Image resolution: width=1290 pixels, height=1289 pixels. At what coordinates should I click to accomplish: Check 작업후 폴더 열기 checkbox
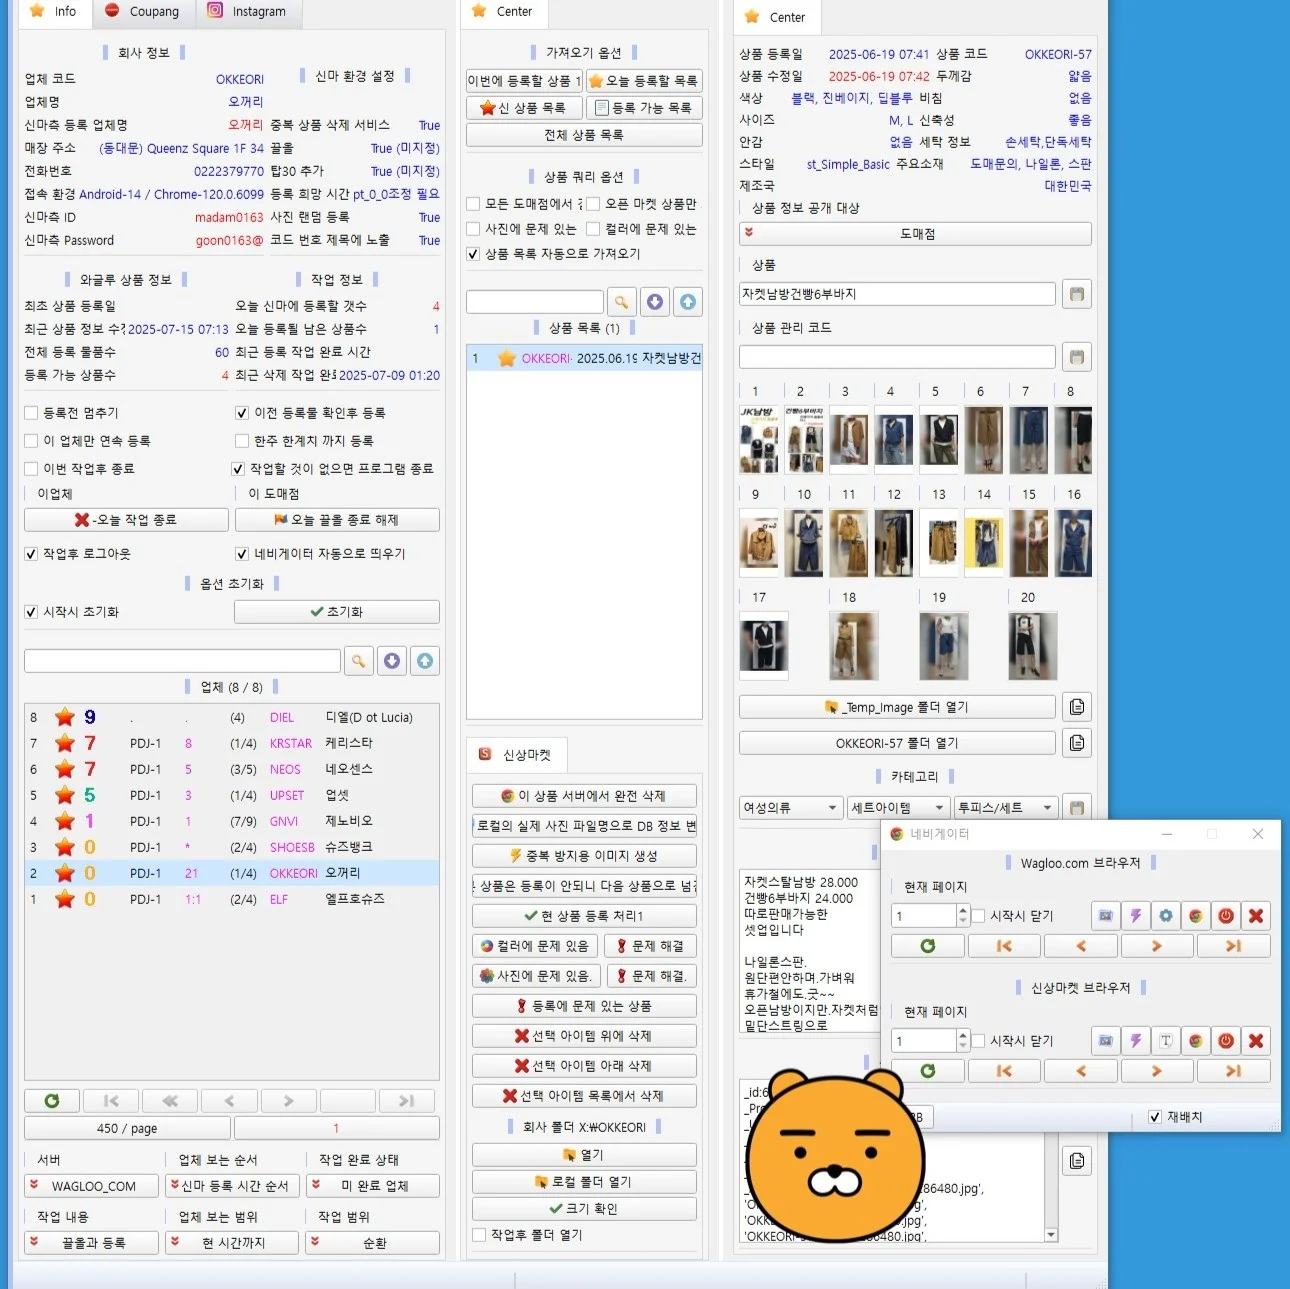(479, 1235)
